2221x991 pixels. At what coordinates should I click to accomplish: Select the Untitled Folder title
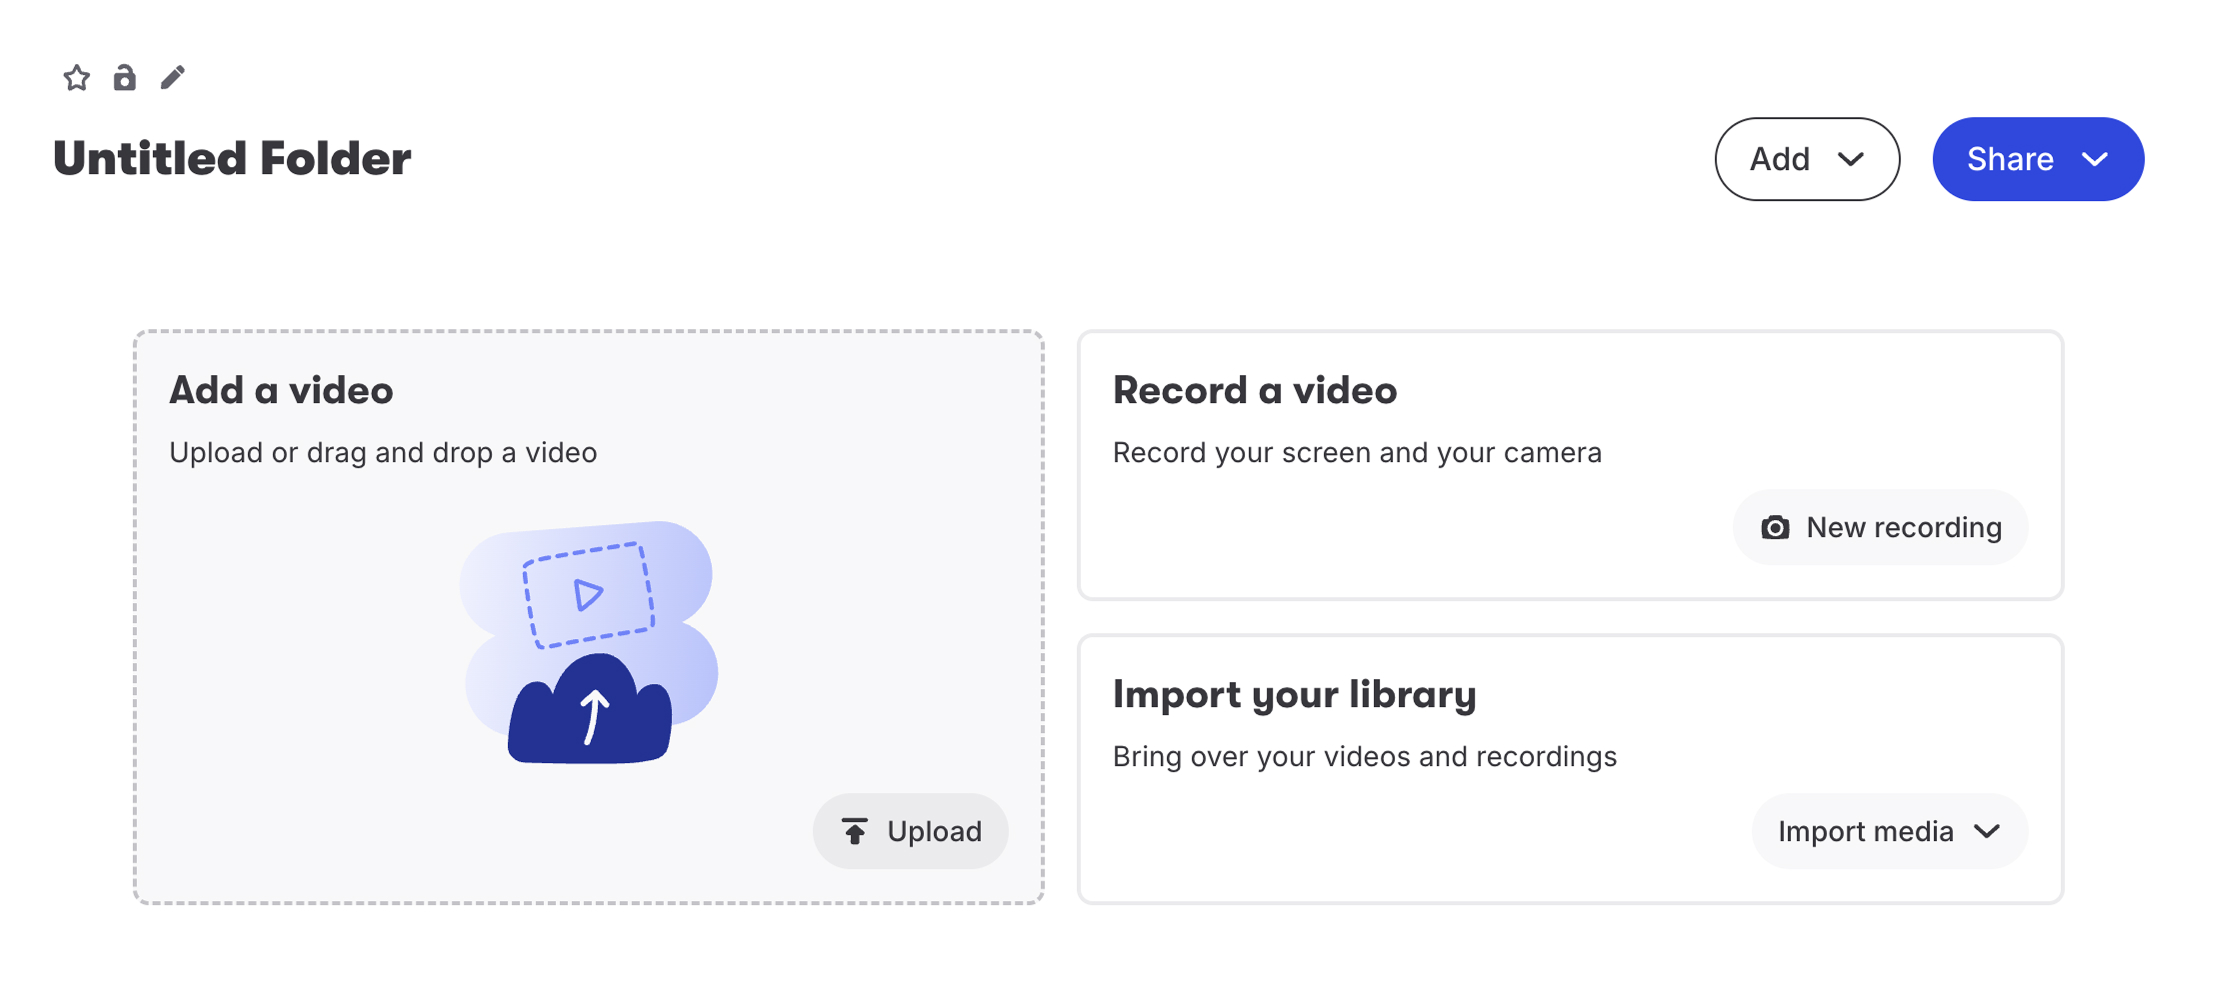232,158
